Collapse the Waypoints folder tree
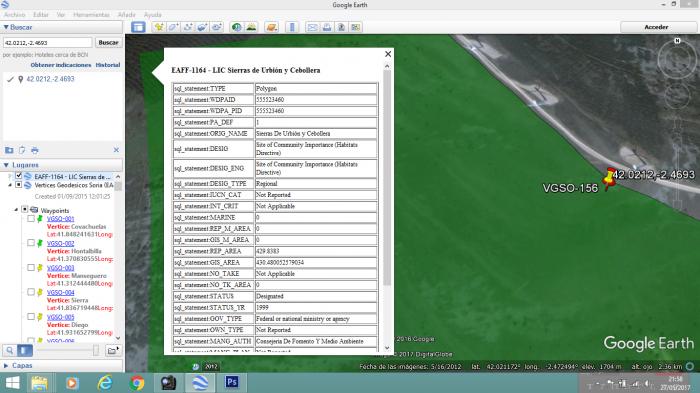 (x=16, y=209)
